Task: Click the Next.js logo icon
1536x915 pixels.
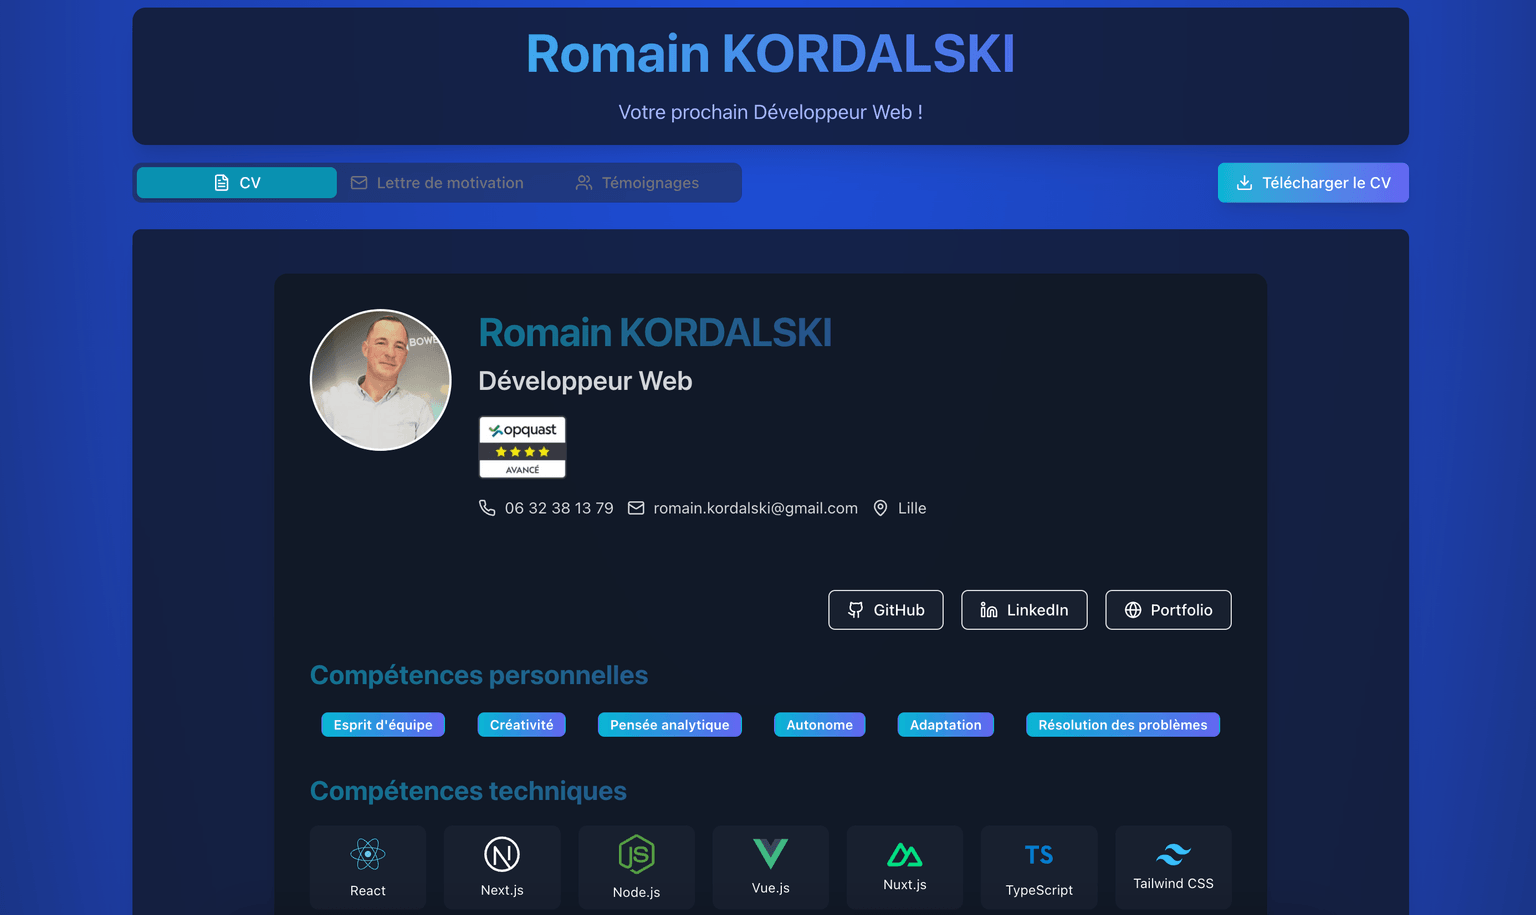Action: point(502,854)
